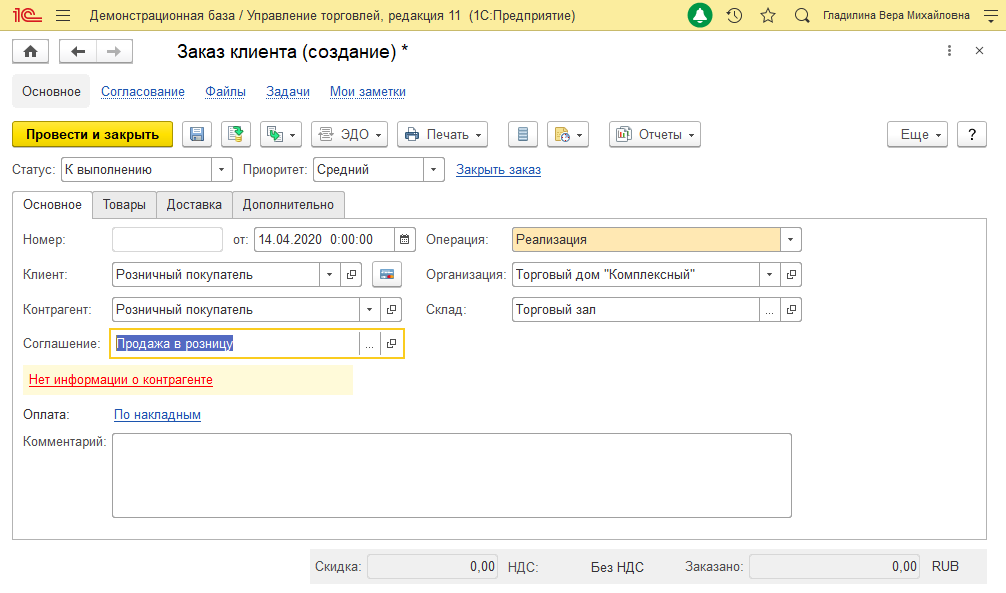The width and height of the screenshot is (1006, 593).
Task: Open service menu icon beside user name
Action: coord(991,16)
